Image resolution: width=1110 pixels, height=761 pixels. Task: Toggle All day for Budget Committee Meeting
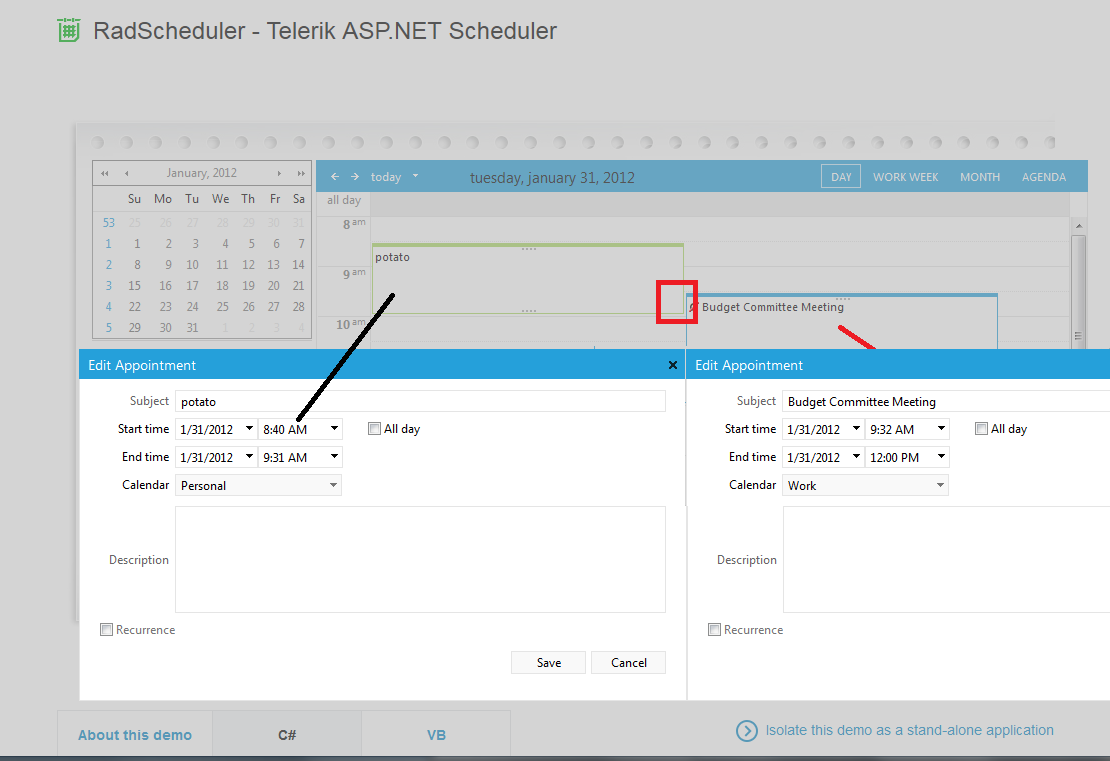pos(981,428)
